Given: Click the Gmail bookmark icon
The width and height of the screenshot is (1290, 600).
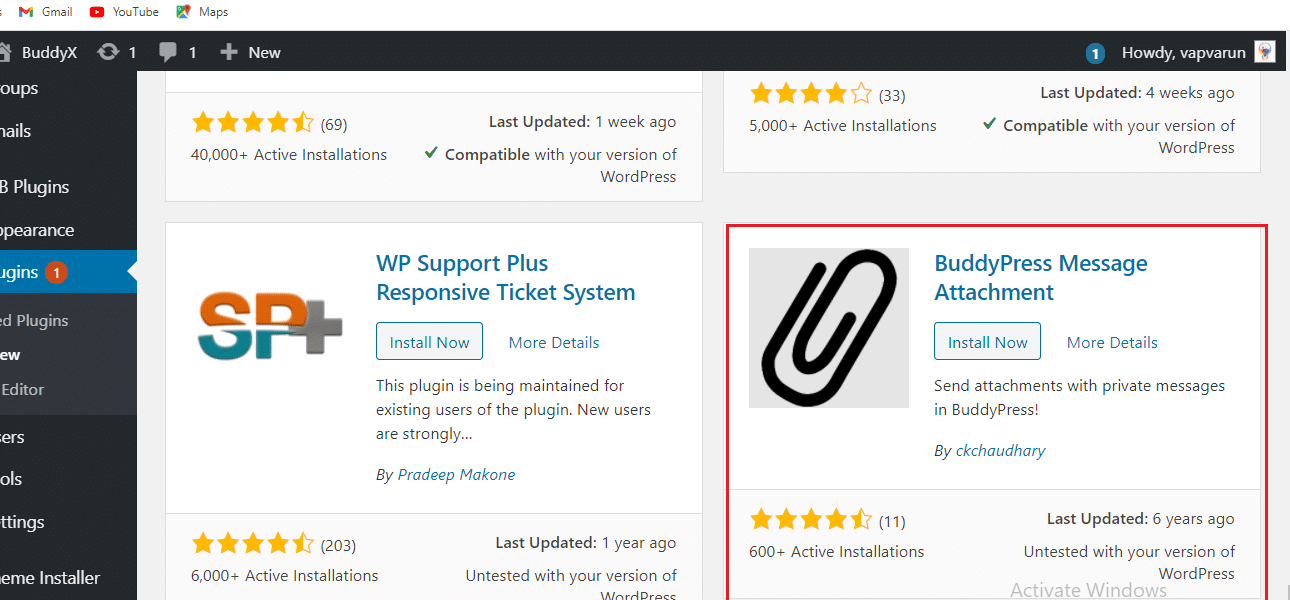Looking at the screenshot, I should (x=26, y=12).
